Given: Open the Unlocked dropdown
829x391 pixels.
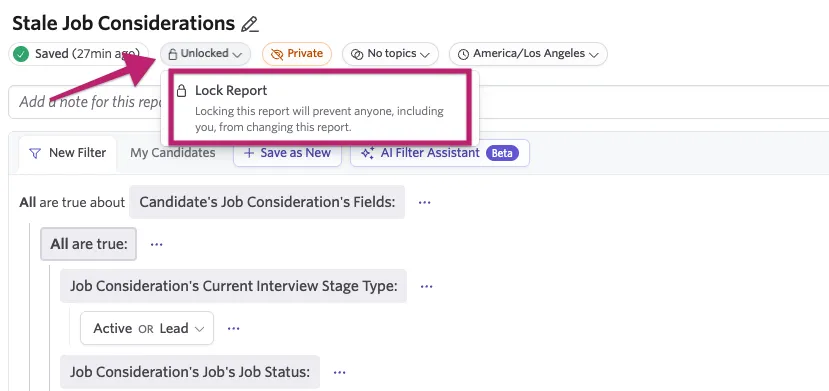Looking at the screenshot, I should click(205, 54).
